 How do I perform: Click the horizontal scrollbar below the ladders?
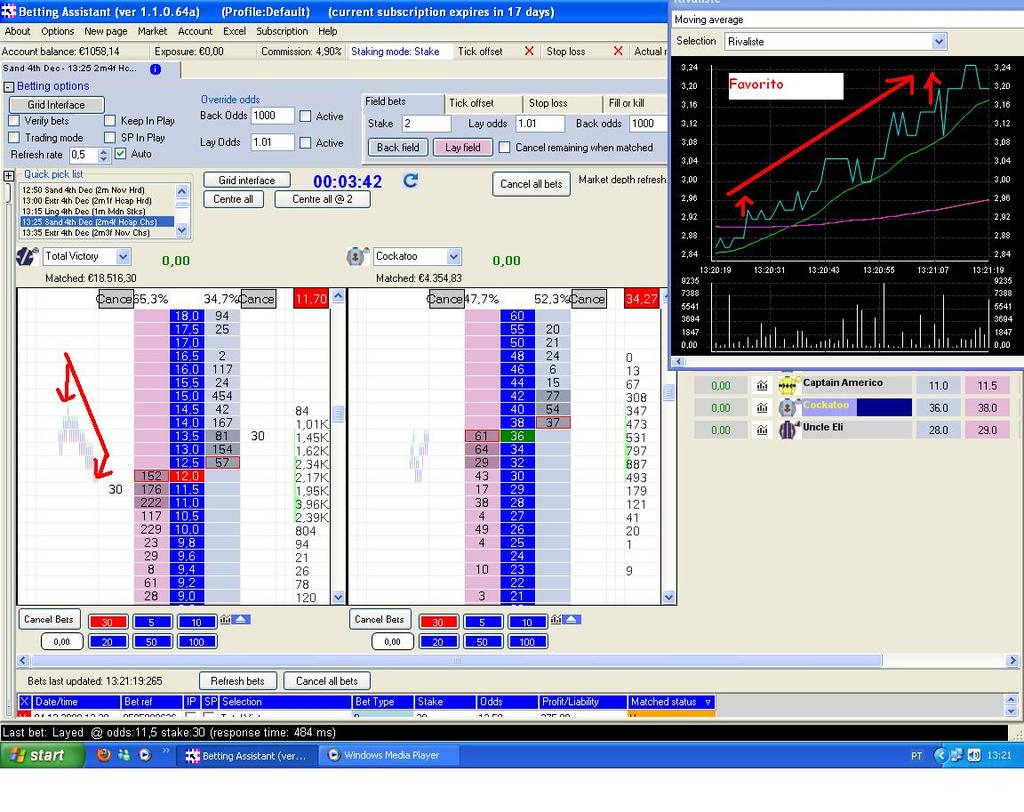[457, 660]
